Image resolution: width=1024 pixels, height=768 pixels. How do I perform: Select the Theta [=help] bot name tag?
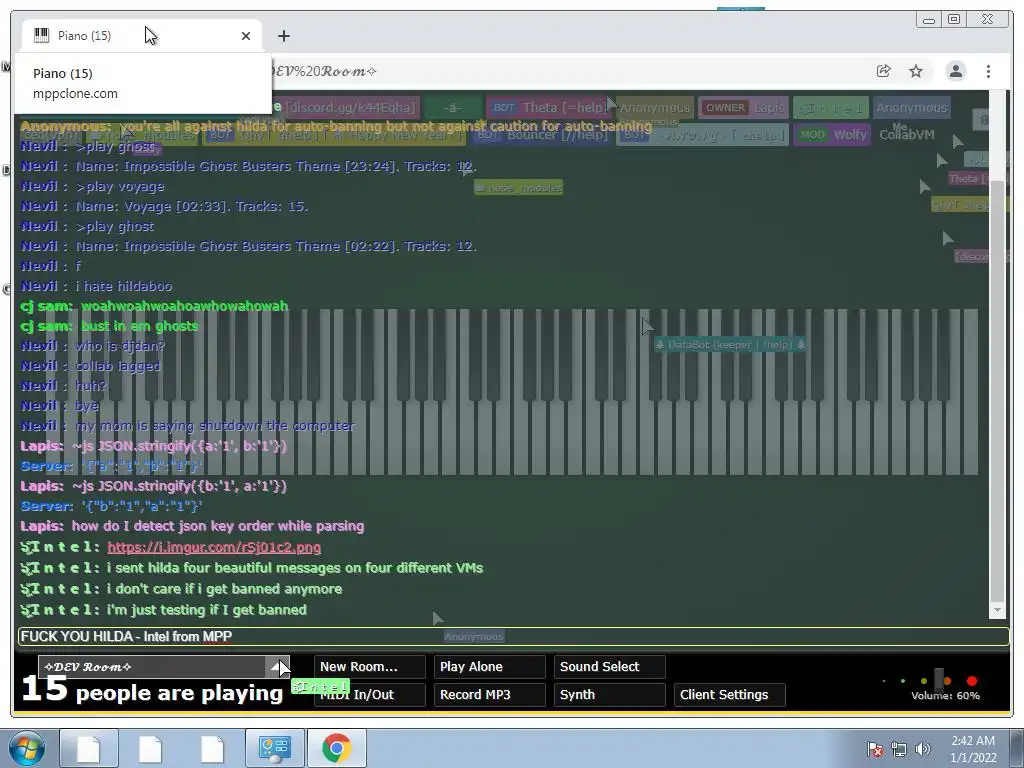click(547, 108)
